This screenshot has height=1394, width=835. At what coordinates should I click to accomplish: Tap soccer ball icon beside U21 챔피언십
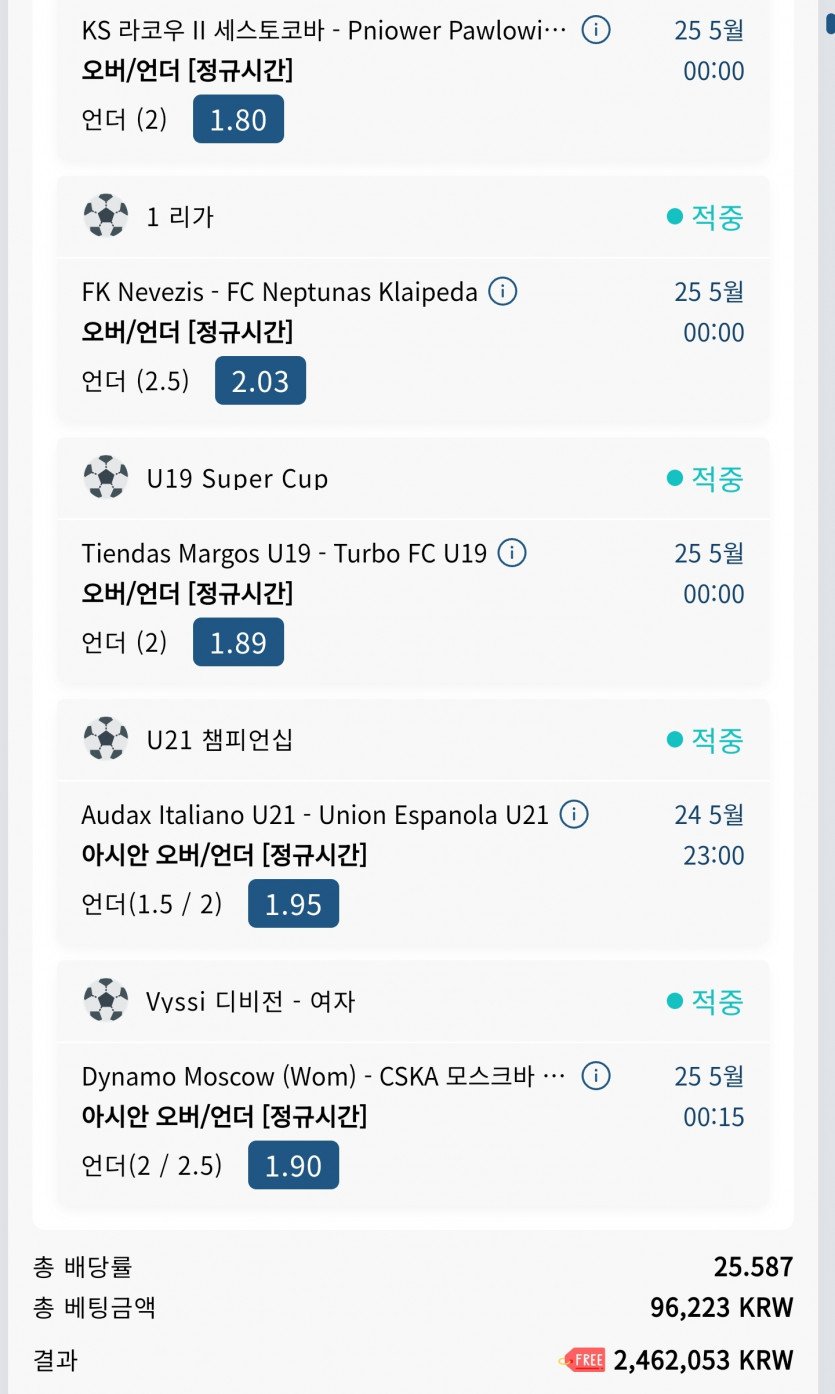click(x=106, y=739)
